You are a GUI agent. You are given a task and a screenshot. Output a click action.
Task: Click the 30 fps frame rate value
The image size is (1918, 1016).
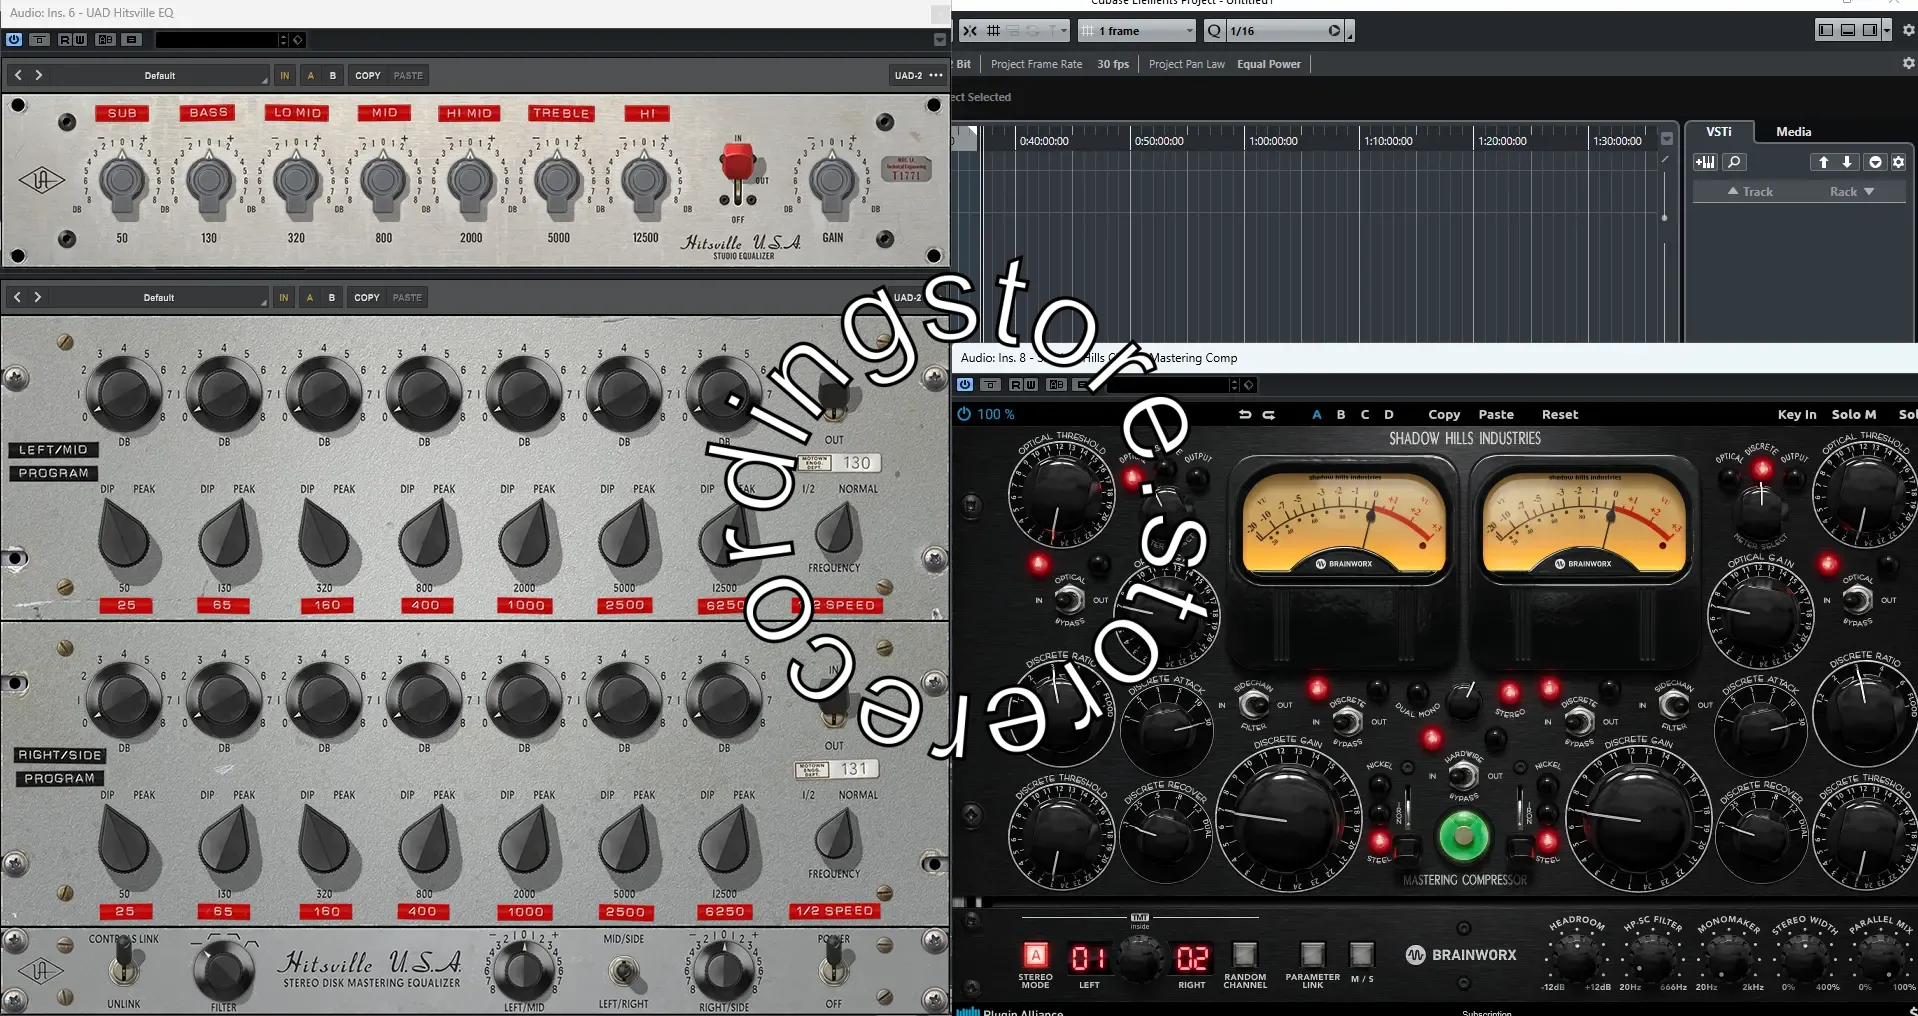tap(1112, 64)
